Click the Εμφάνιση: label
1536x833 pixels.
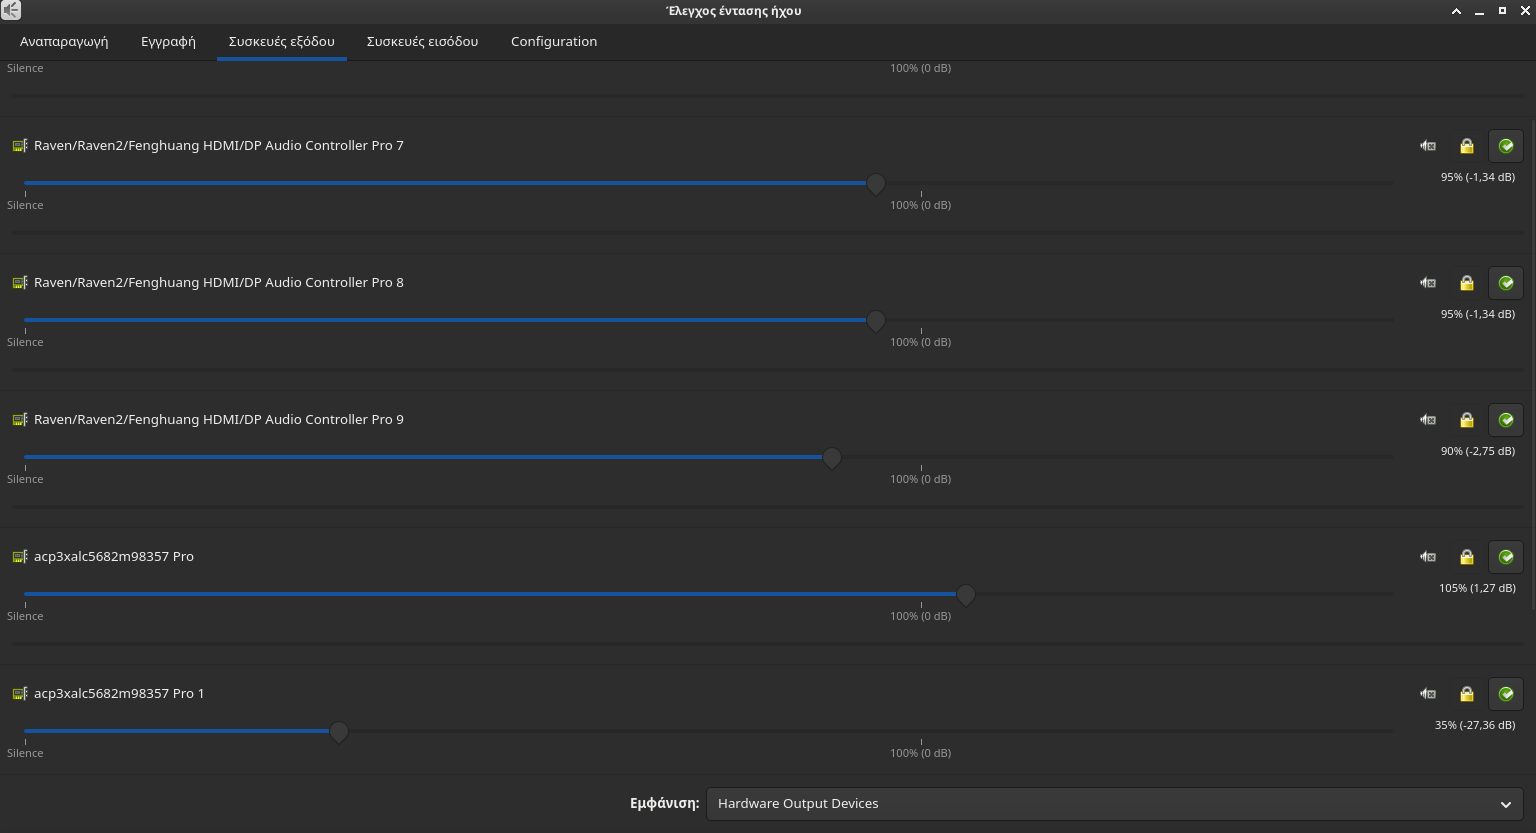pos(664,804)
